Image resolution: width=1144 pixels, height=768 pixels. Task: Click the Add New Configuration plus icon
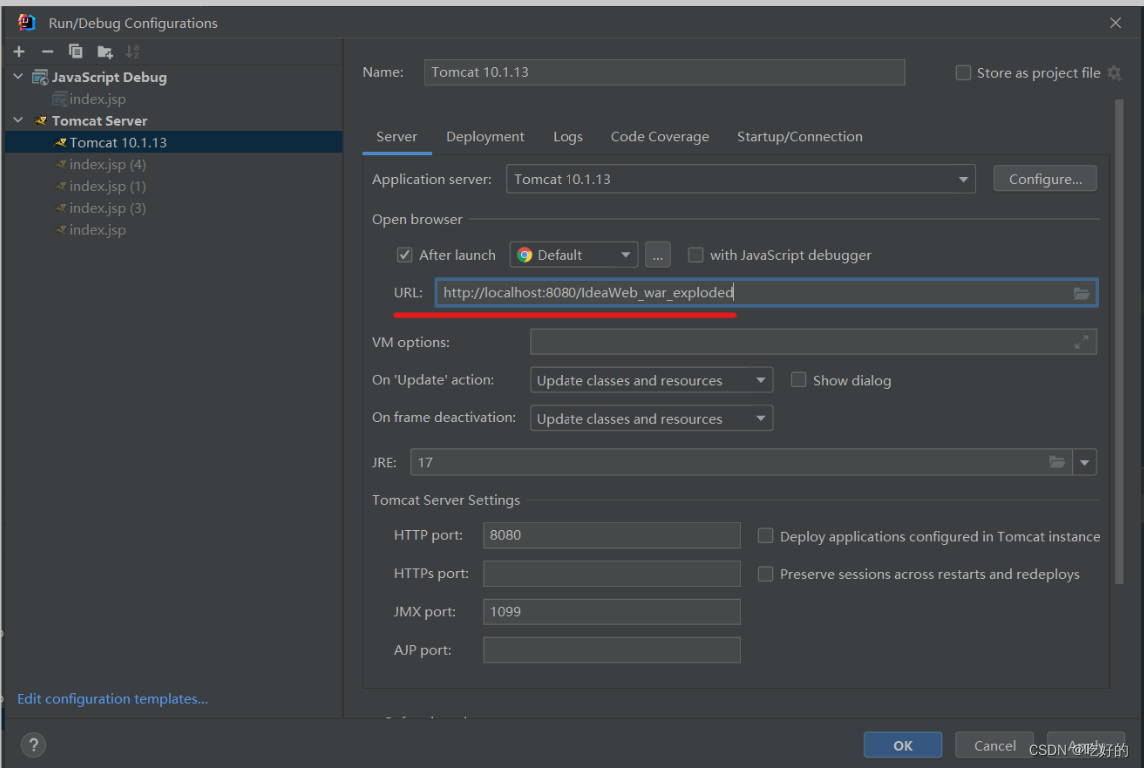click(19, 52)
